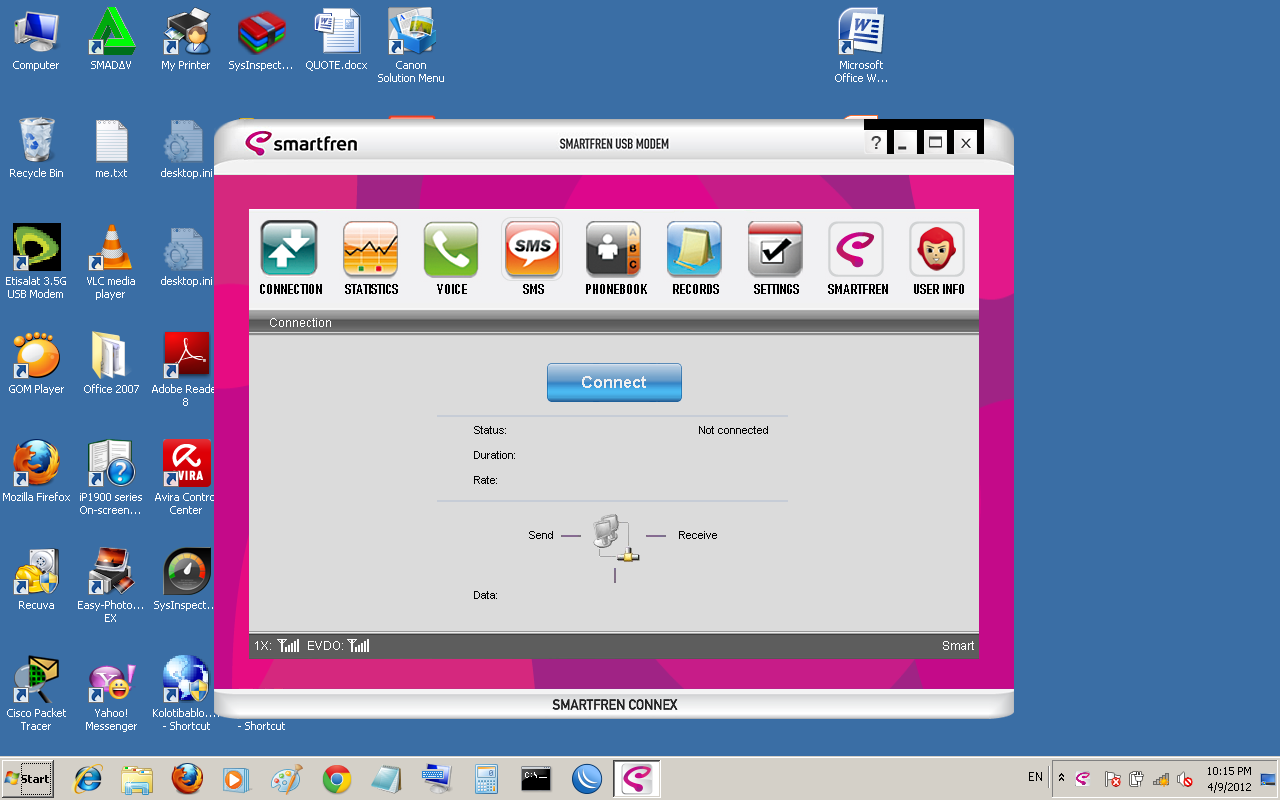Select the SMADAV desktop shortcut

tap(111, 41)
